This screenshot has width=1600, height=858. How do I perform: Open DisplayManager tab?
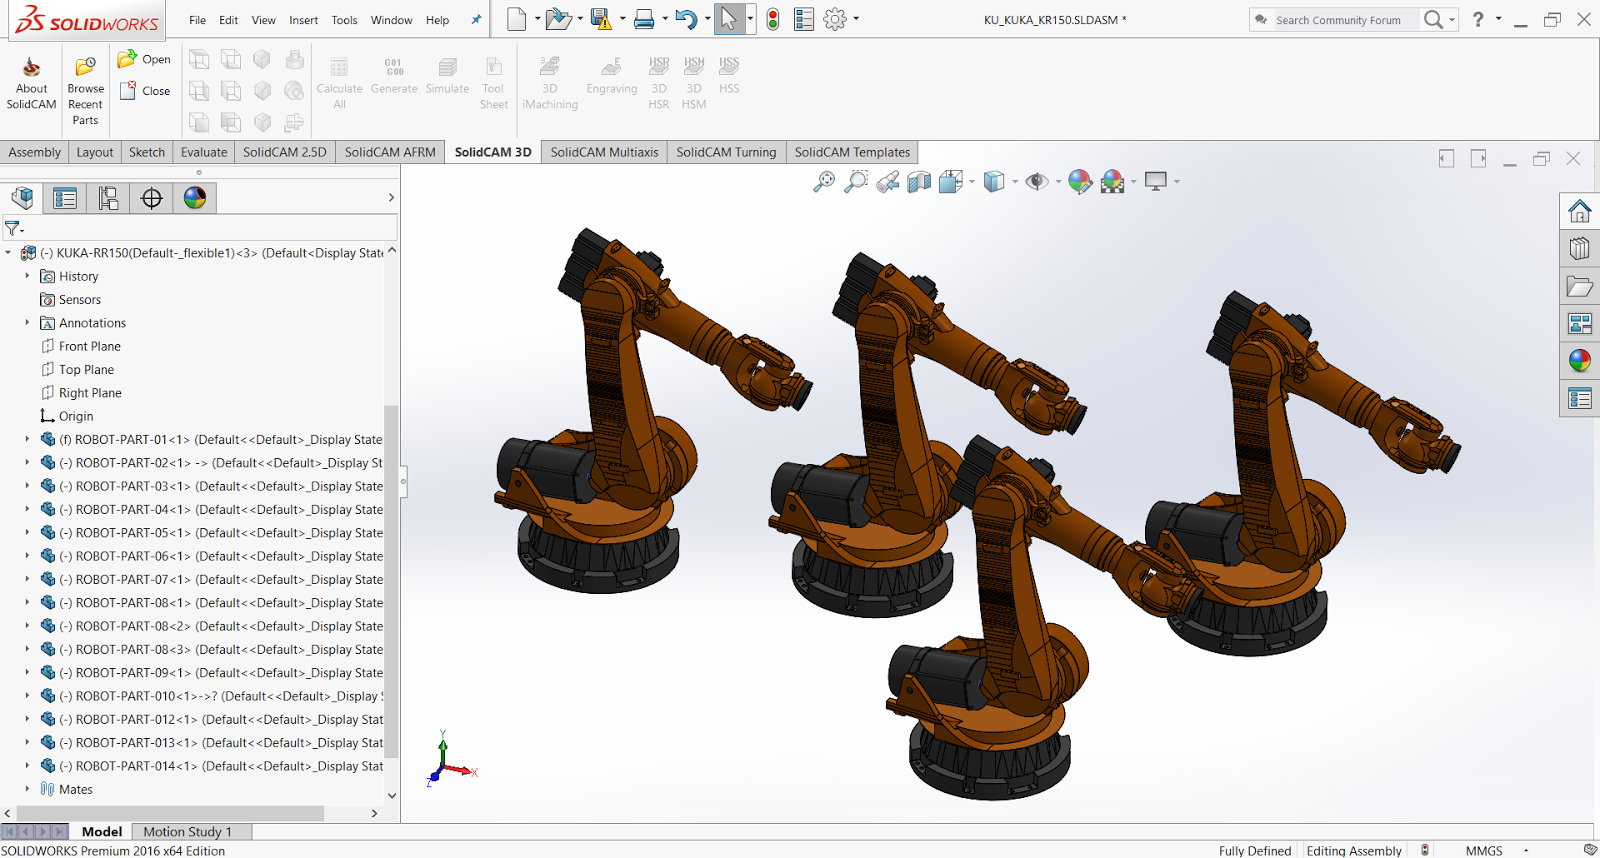pos(195,197)
